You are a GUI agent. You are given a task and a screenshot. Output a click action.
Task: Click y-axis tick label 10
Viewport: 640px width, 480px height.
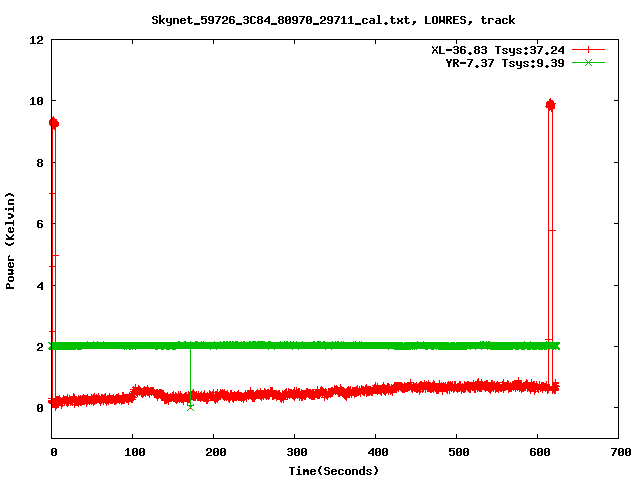(x=36, y=101)
